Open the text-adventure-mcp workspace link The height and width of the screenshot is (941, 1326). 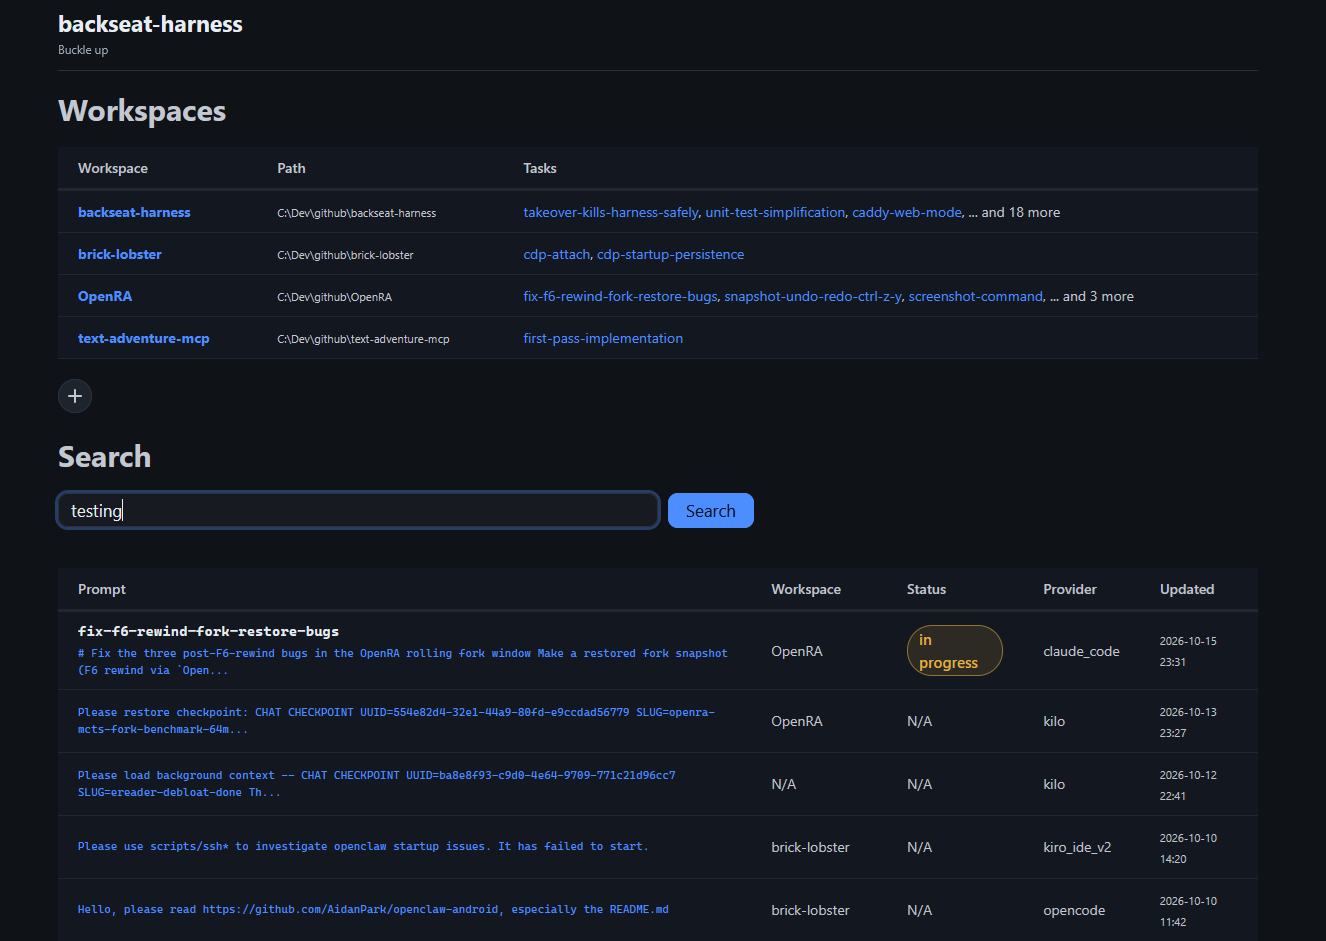coord(144,338)
